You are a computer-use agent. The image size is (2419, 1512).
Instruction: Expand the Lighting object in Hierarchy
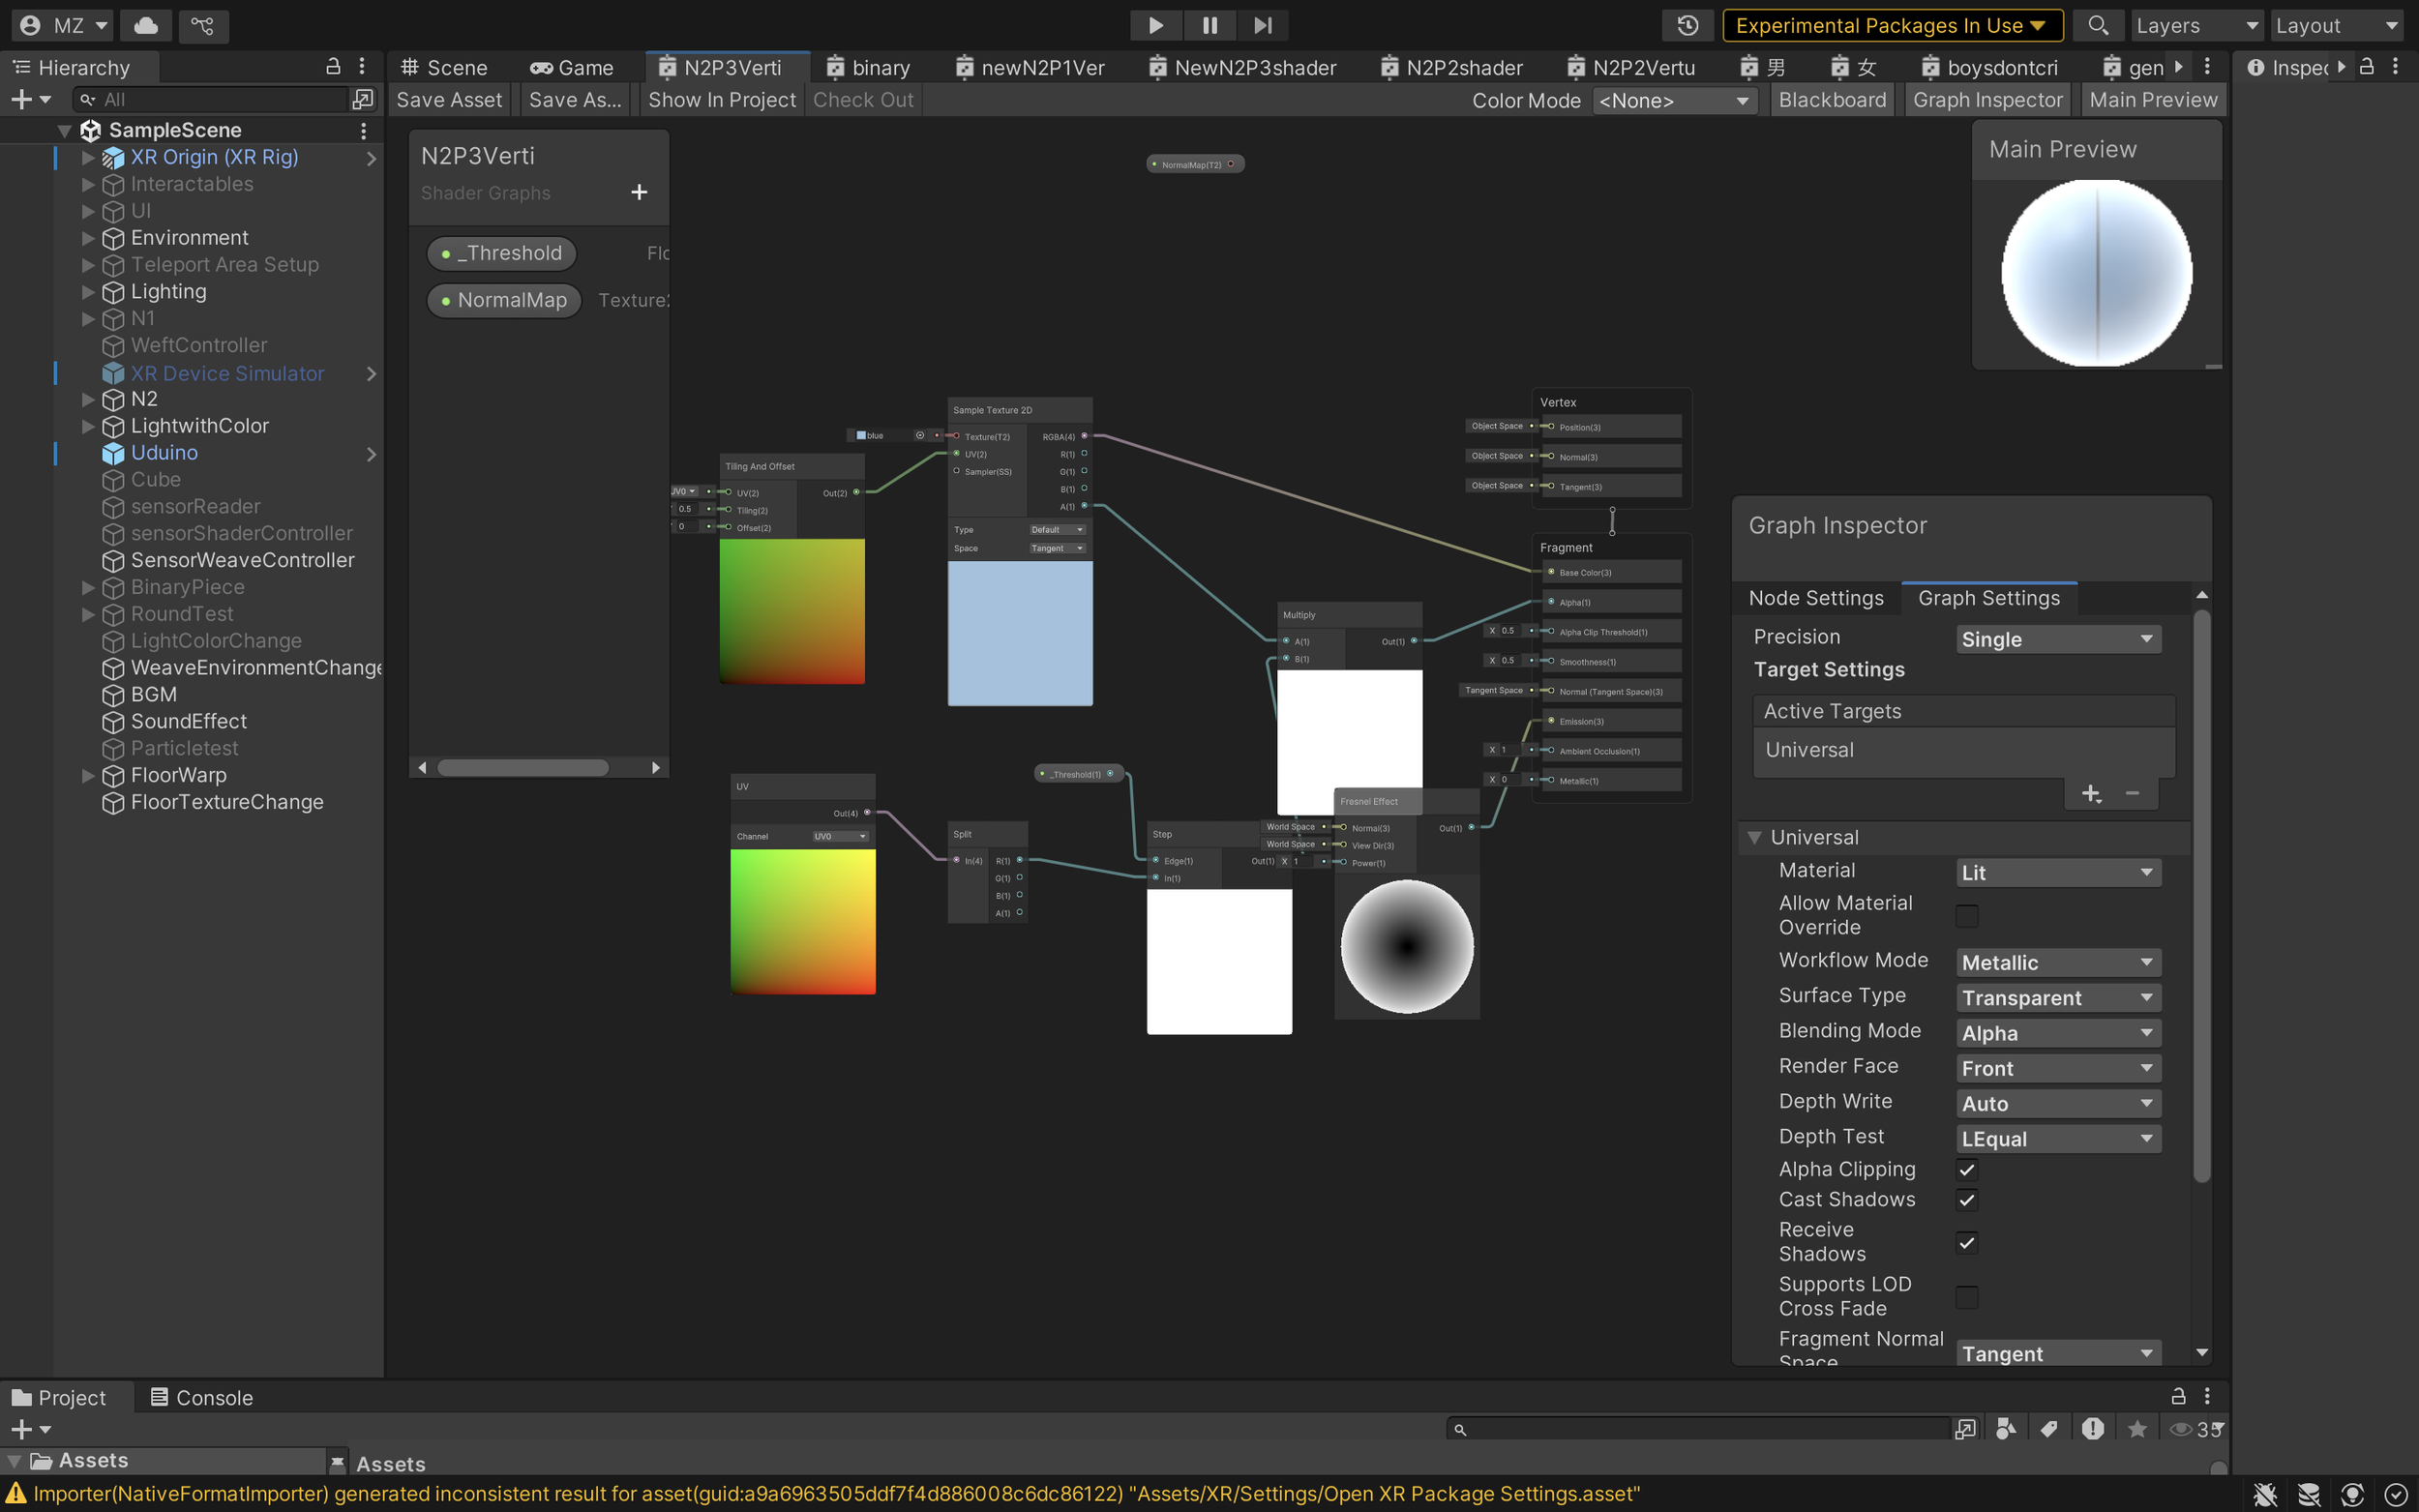point(88,291)
